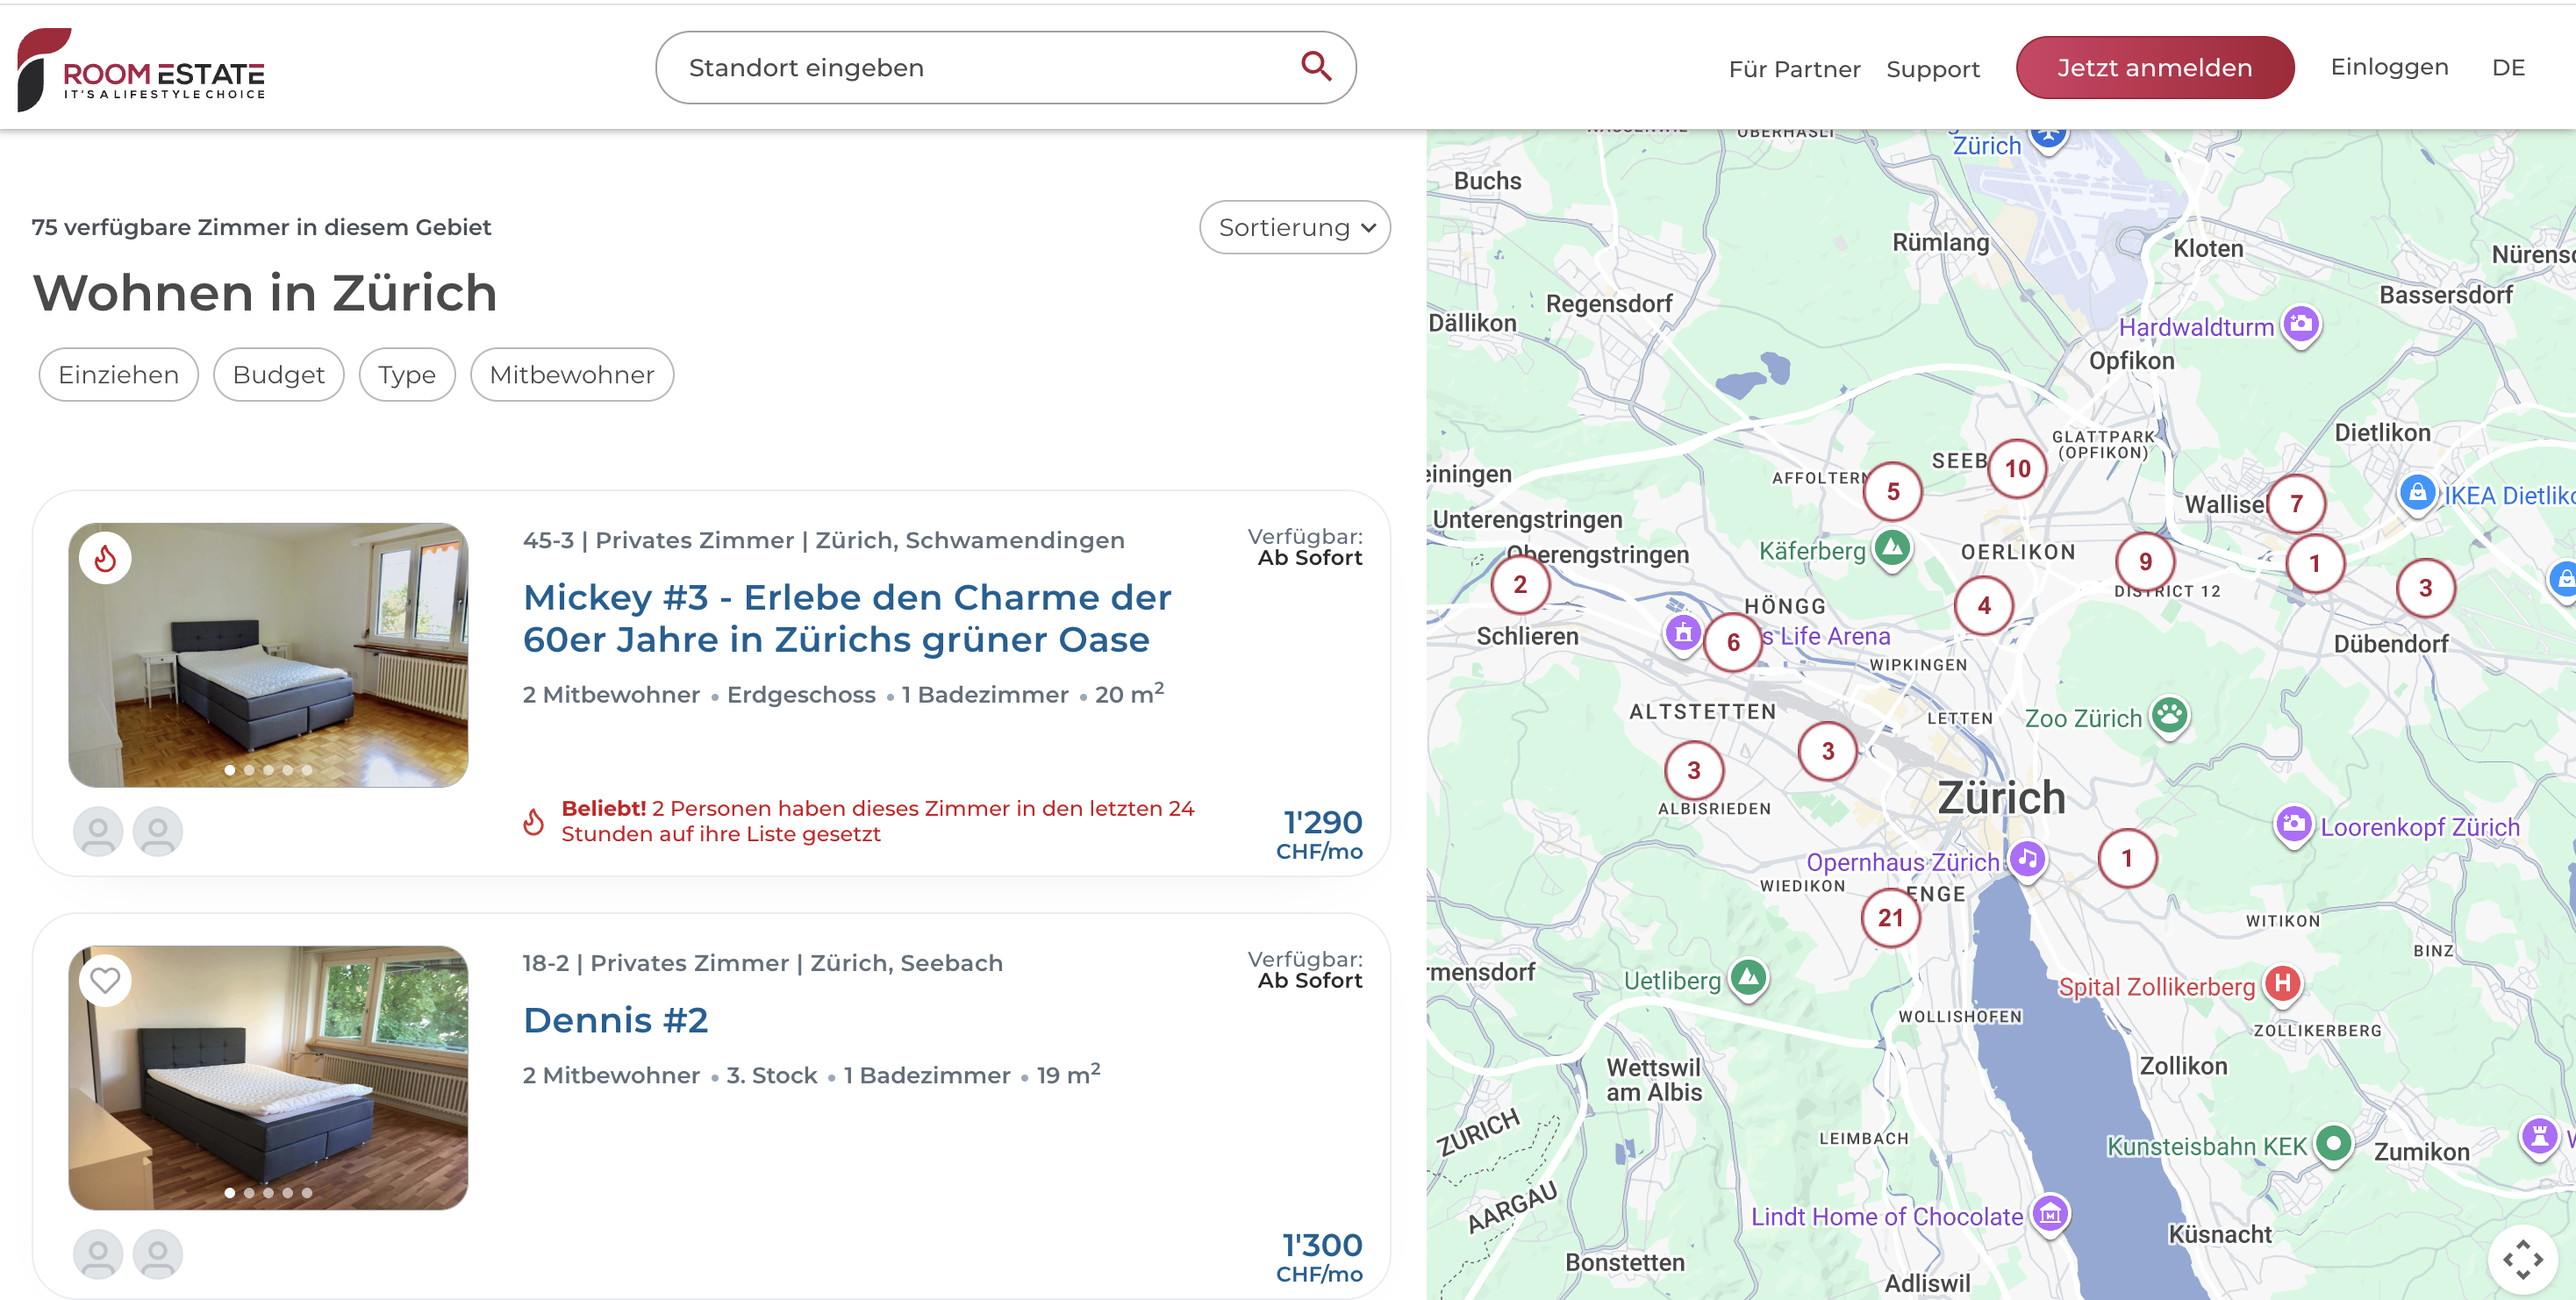The height and width of the screenshot is (1300, 2576).
Task: Click the Opernhaus Zürich map pin
Action: click(2027, 859)
